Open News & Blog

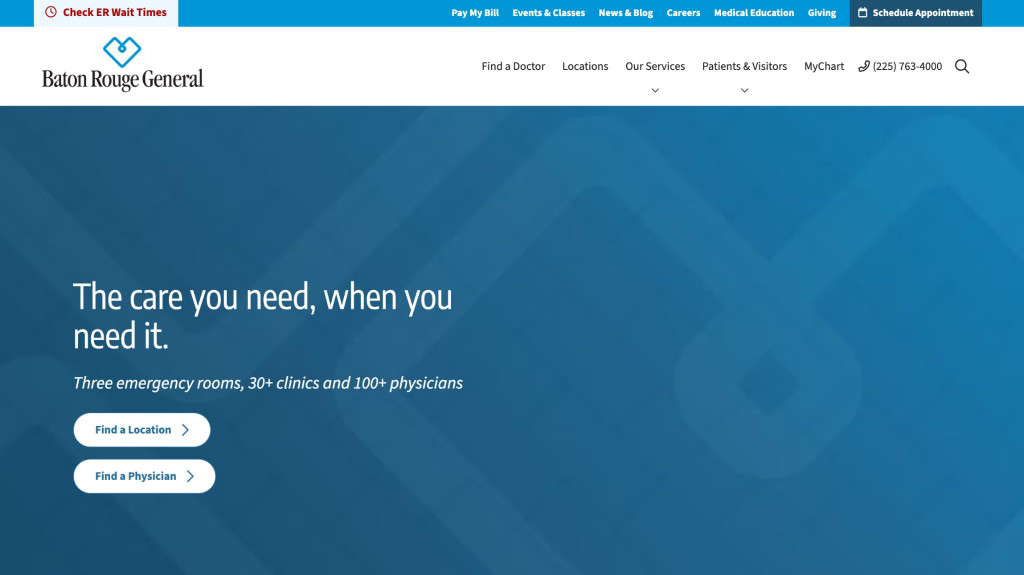click(x=626, y=12)
